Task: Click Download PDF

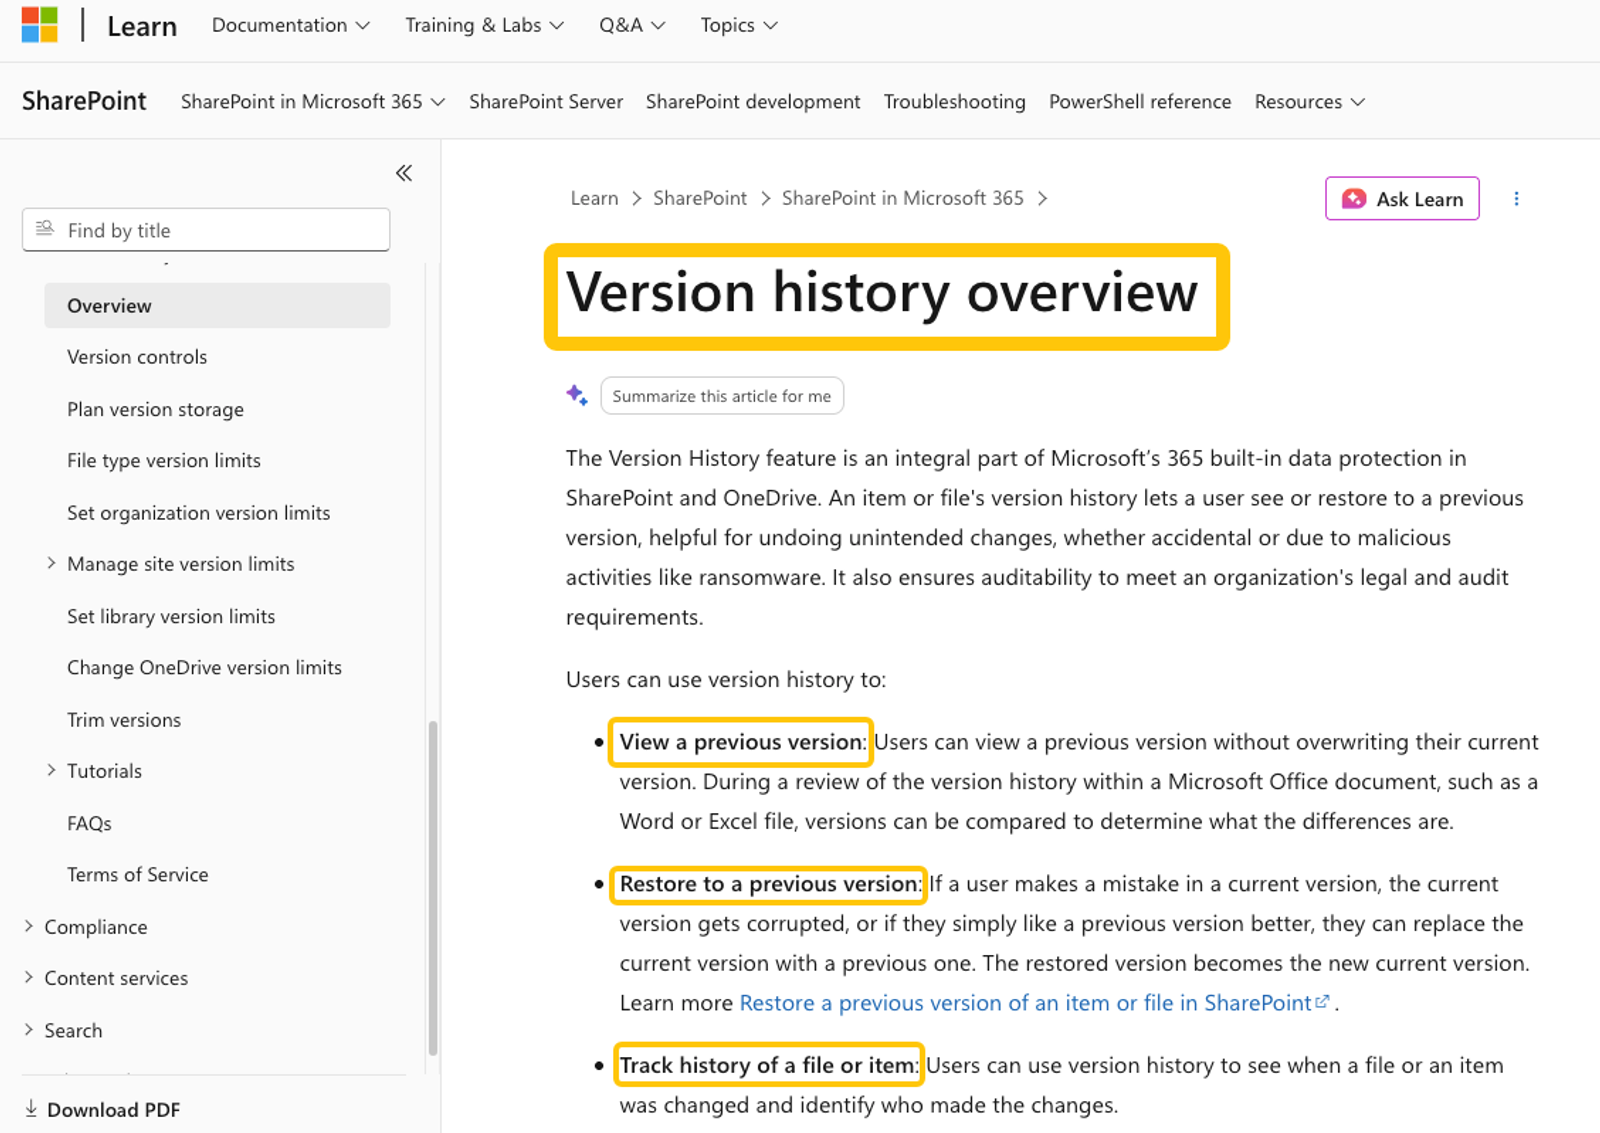Action: [113, 1109]
